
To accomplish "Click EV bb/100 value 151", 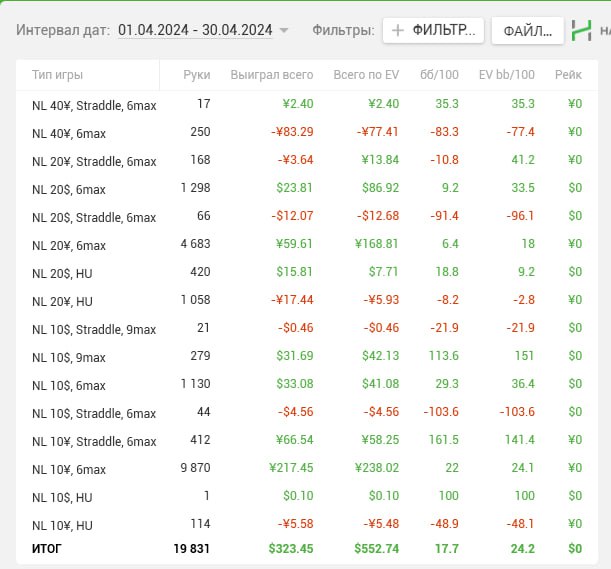I will 524,356.
